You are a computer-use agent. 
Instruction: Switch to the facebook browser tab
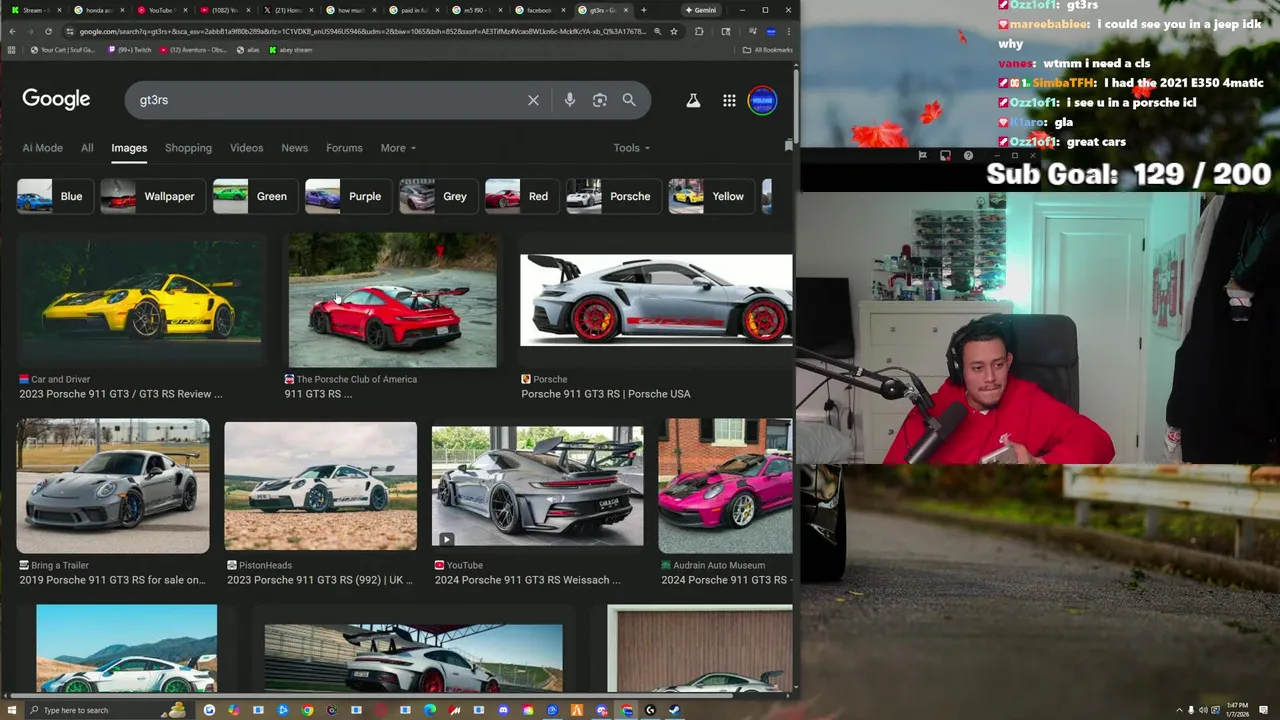click(538, 10)
